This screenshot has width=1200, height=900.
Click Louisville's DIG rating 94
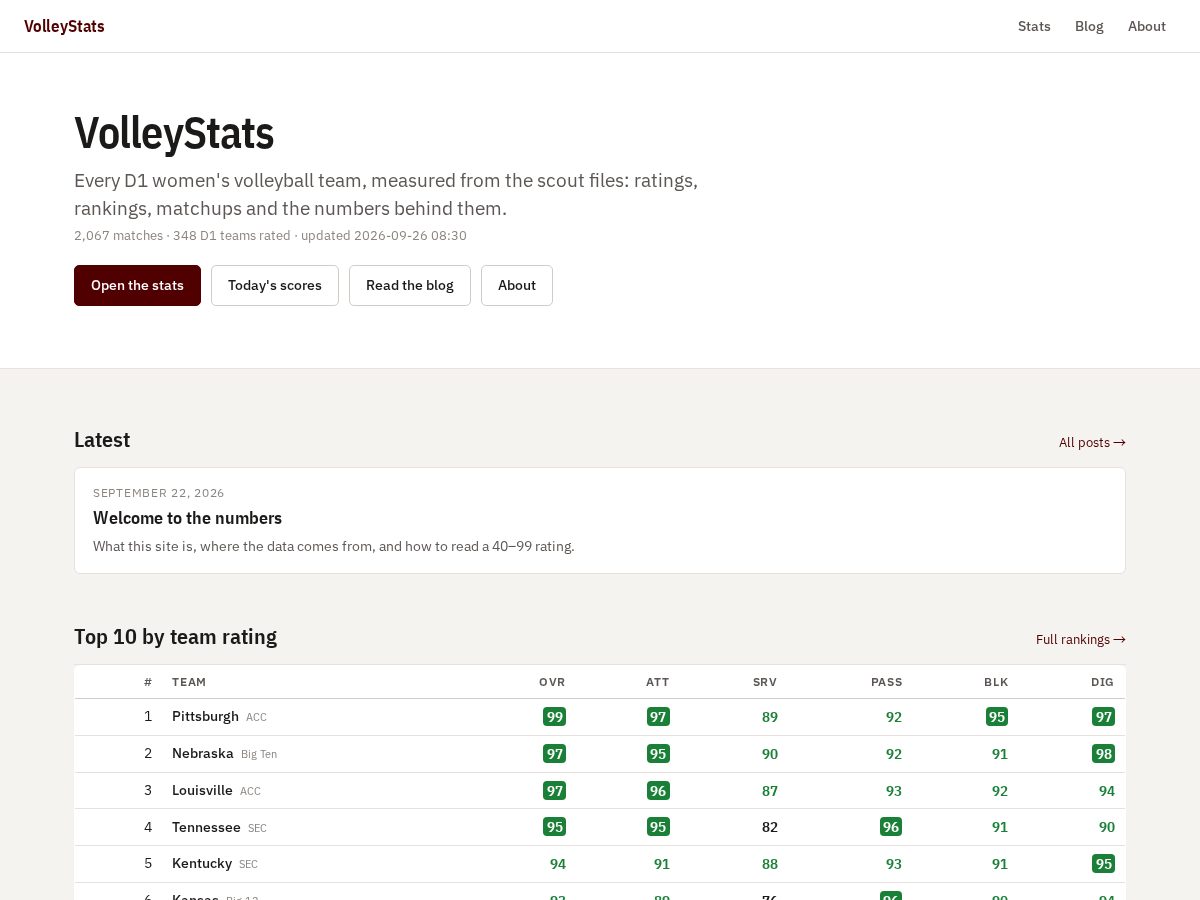(1107, 790)
